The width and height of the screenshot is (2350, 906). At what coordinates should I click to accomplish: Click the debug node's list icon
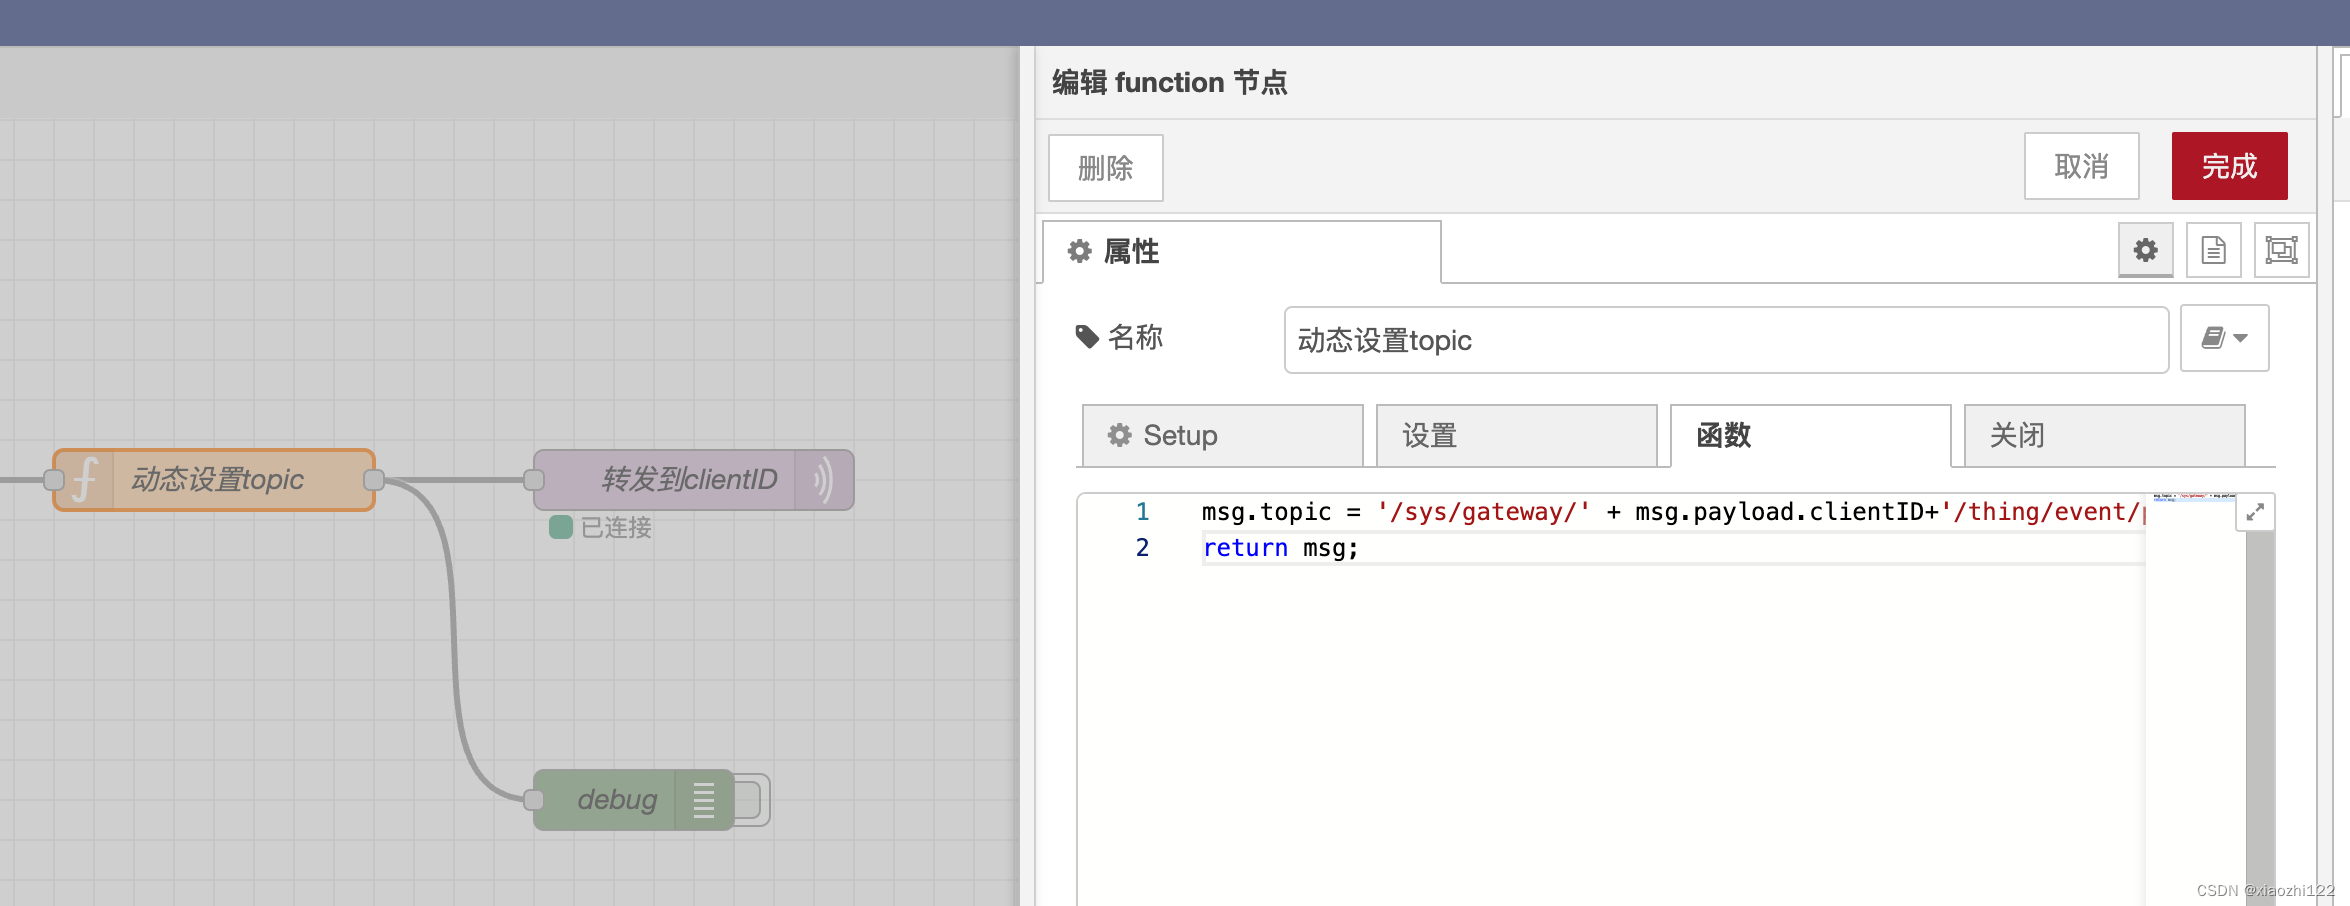pos(704,800)
